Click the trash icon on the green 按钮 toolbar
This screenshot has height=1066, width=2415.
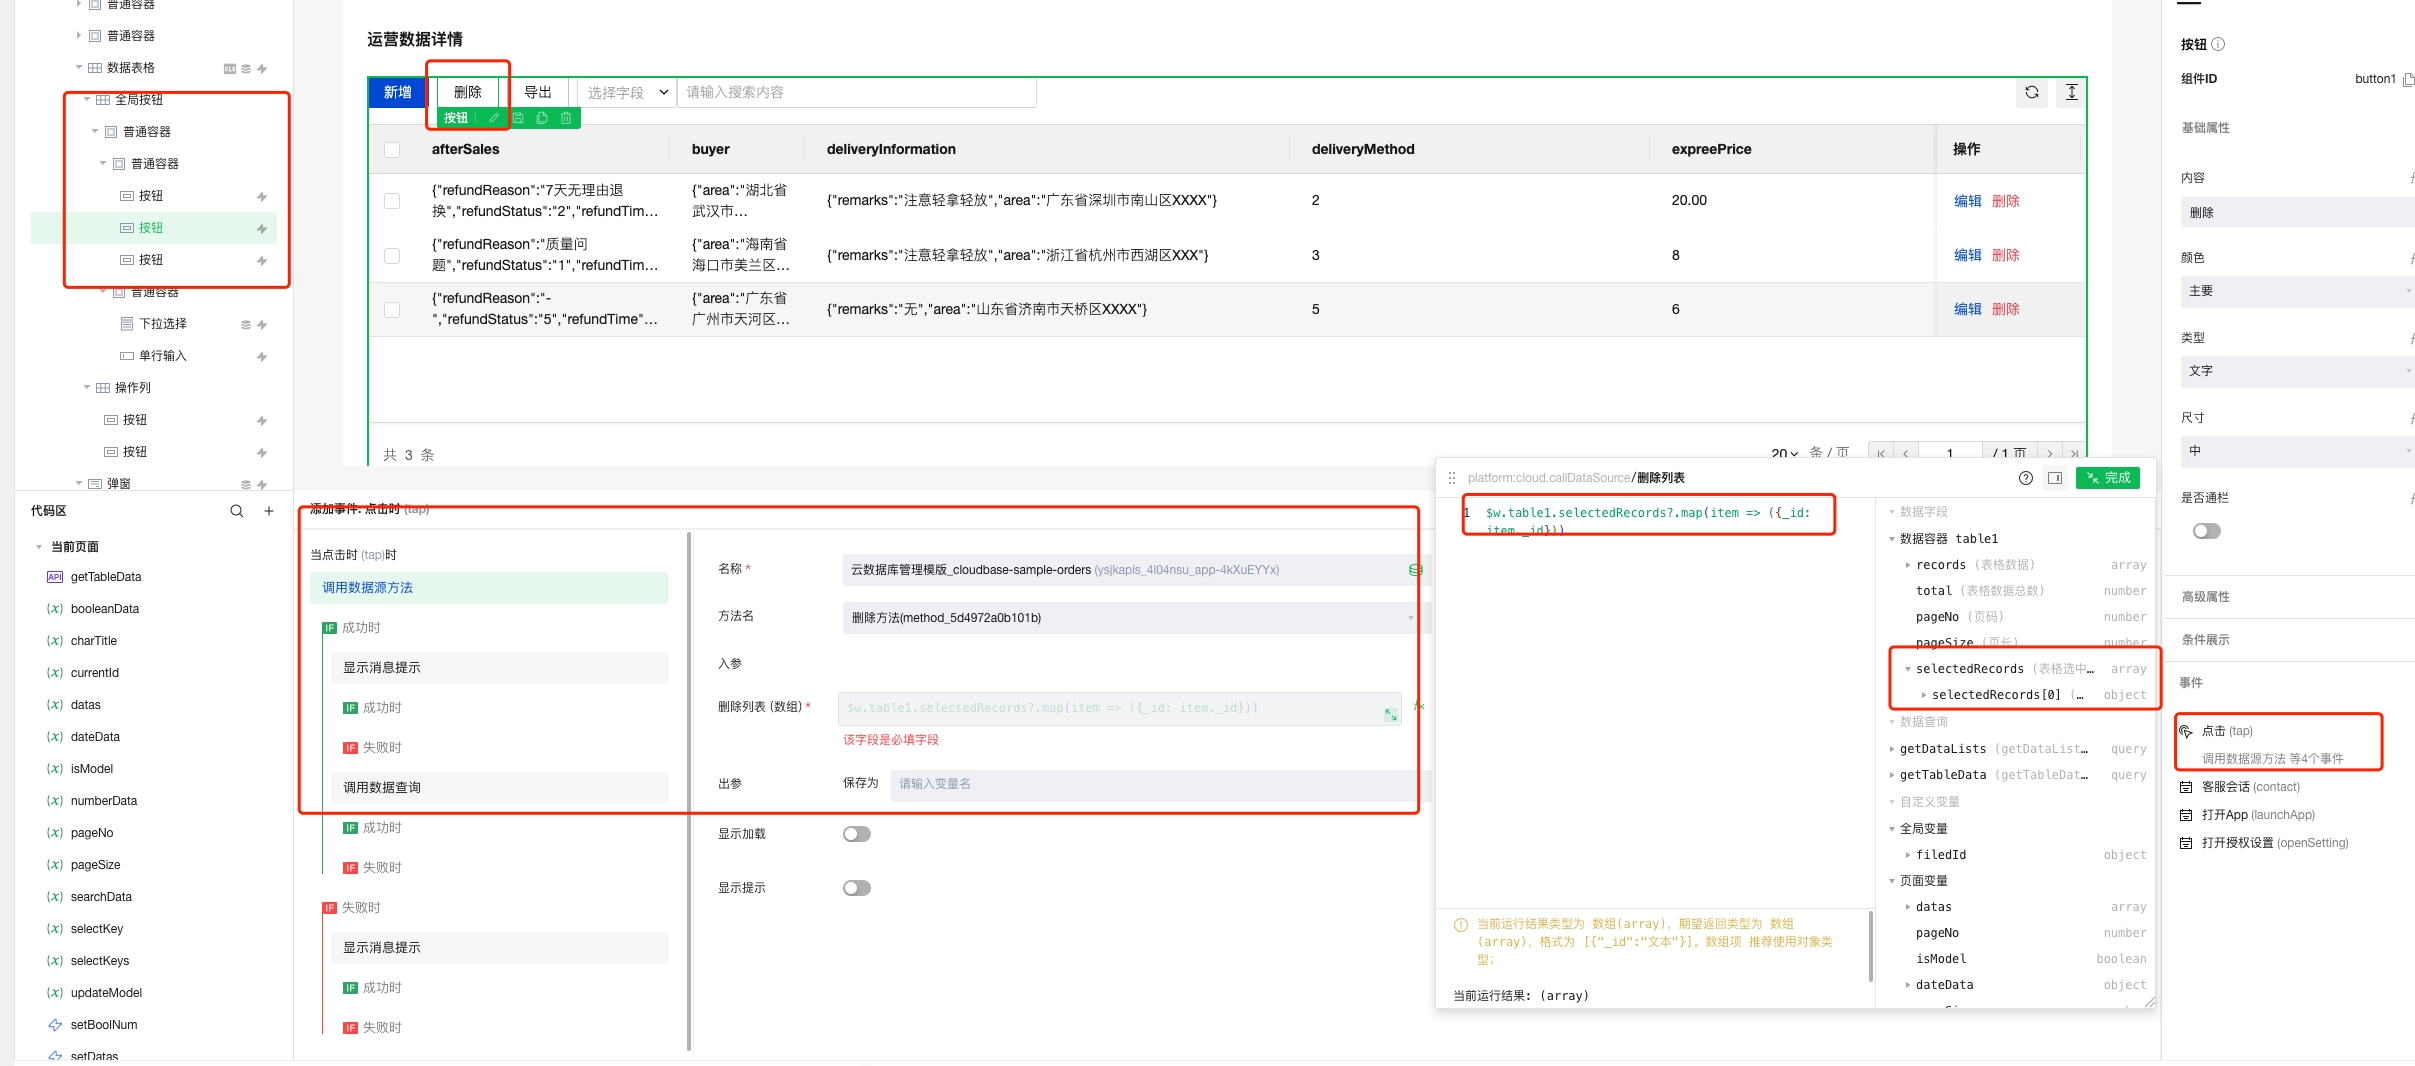point(566,118)
